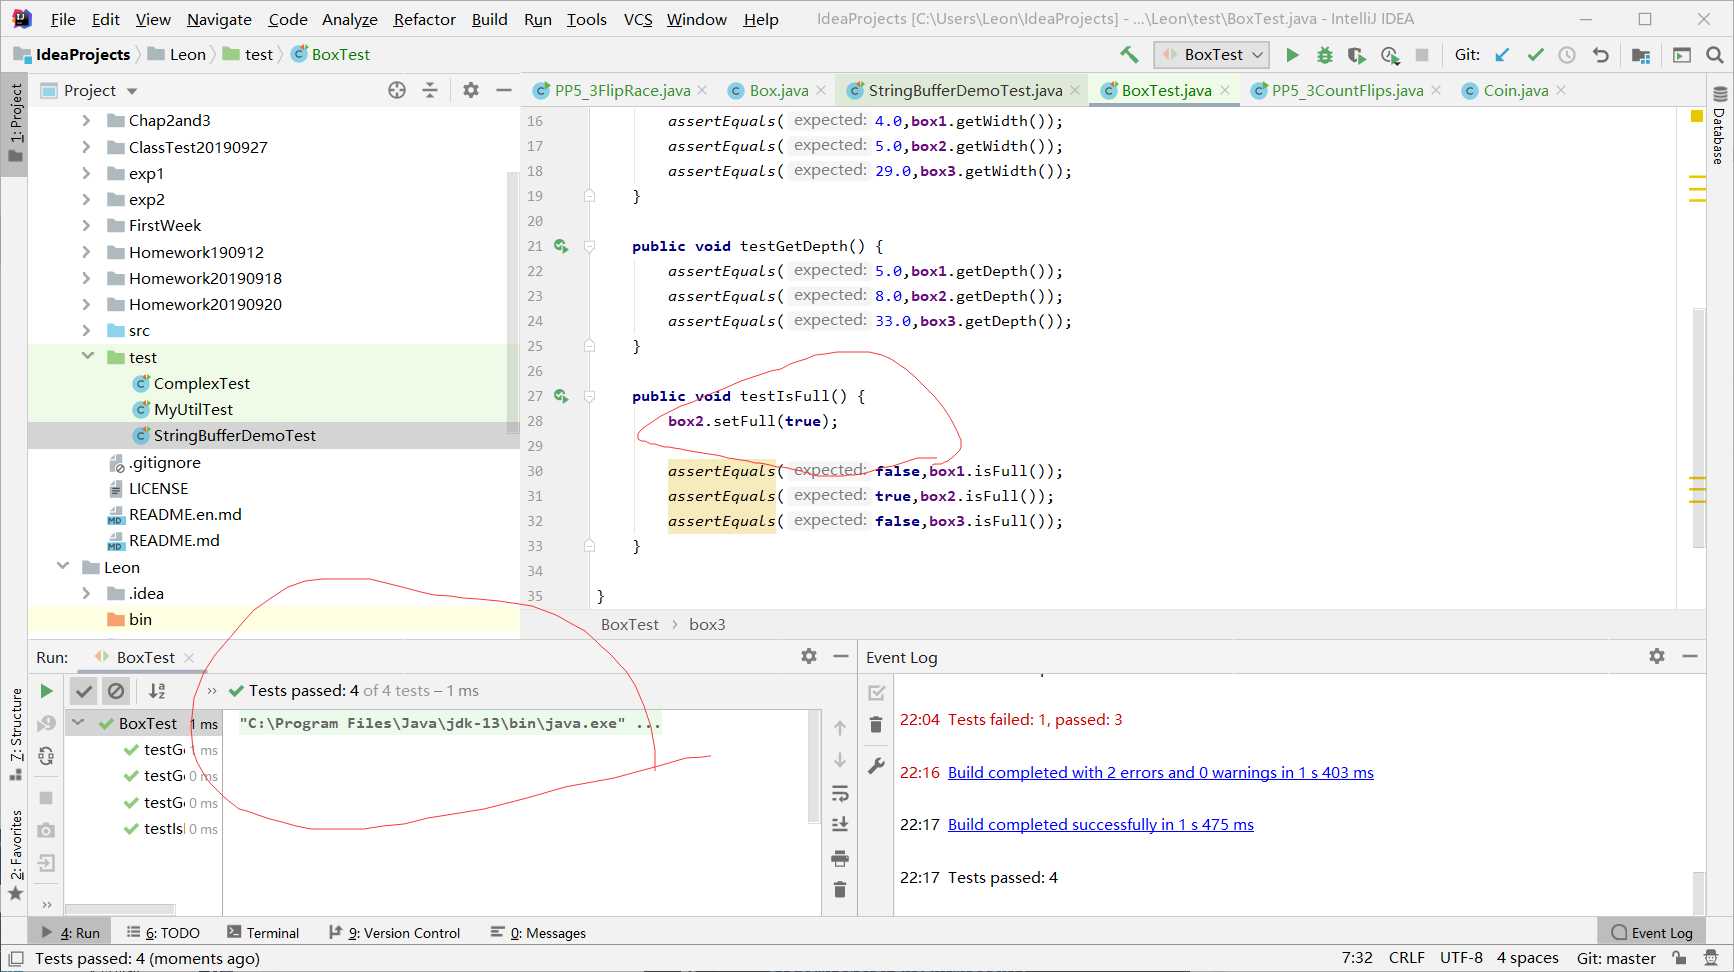The width and height of the screenshot is (1734, 972).
Task: Open Project Structure icon in toolbar
Action: coord(1640,55)
